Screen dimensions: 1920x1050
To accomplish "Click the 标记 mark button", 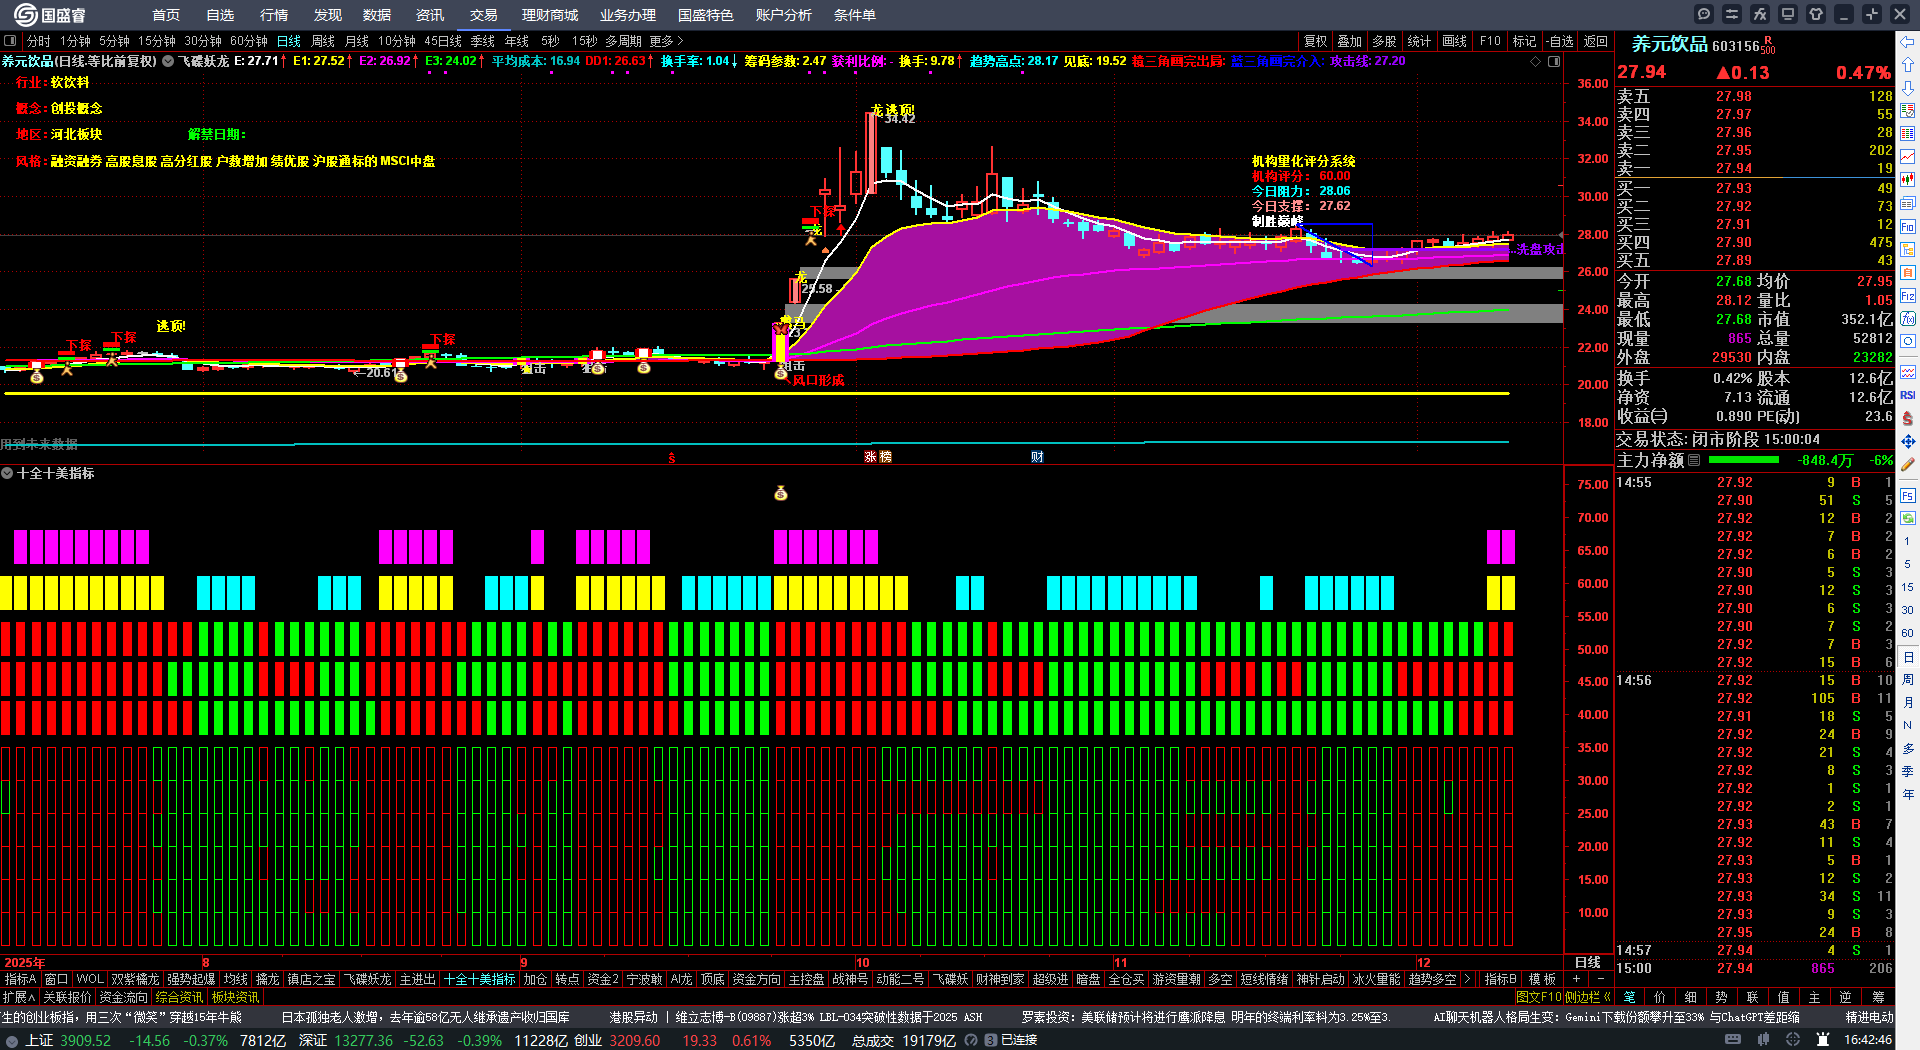I will point(1524,41).
